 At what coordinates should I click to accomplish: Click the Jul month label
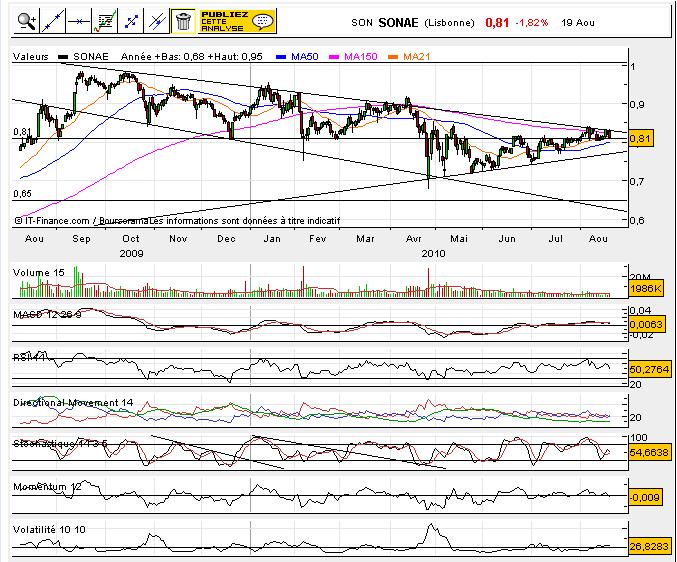[555, 238]
